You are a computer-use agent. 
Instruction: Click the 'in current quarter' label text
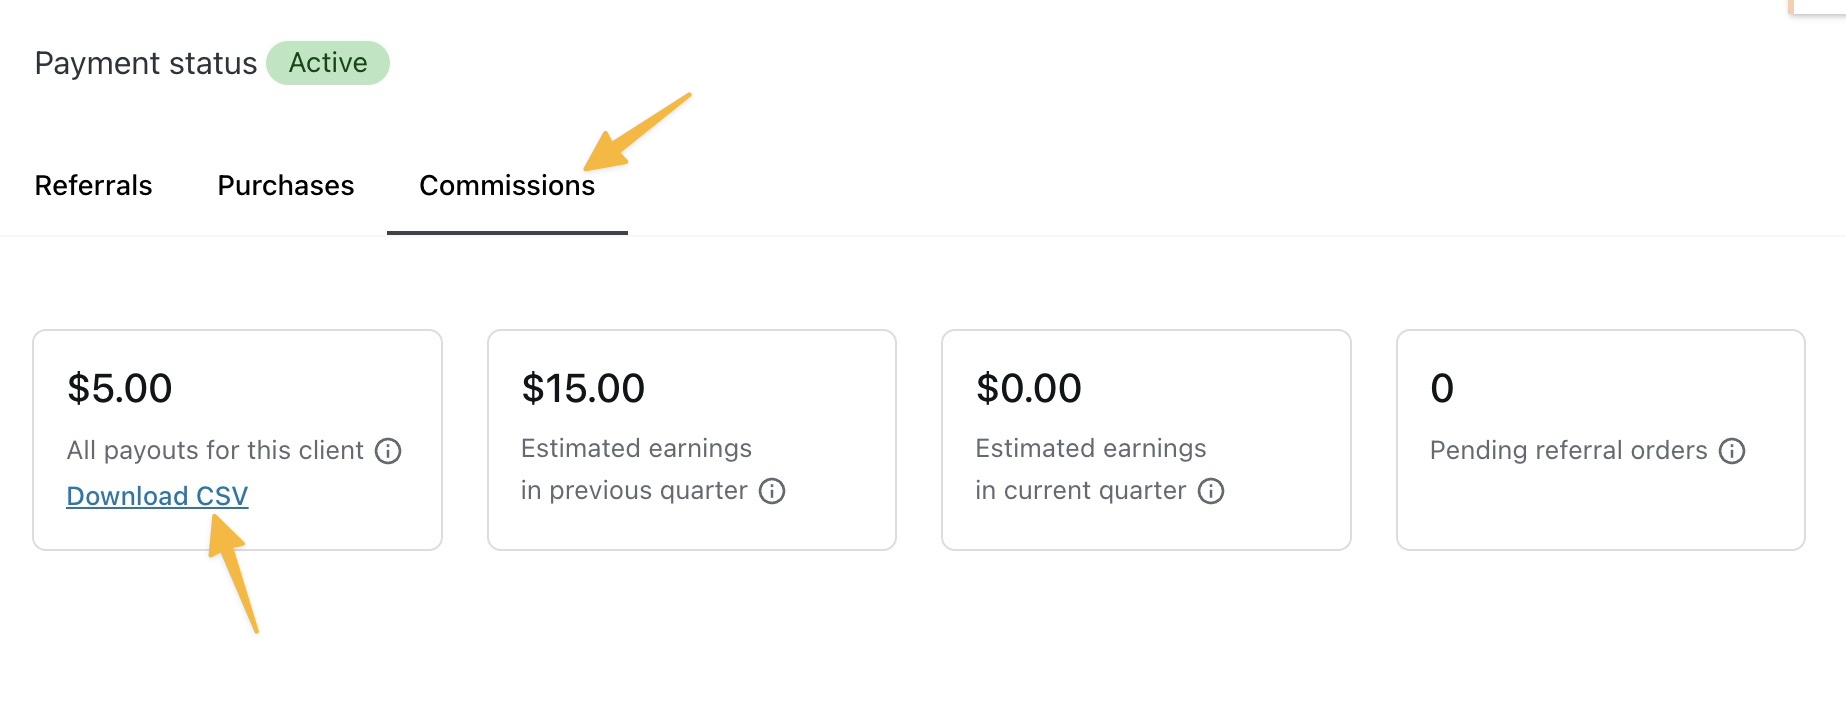tap(1081, 491)
